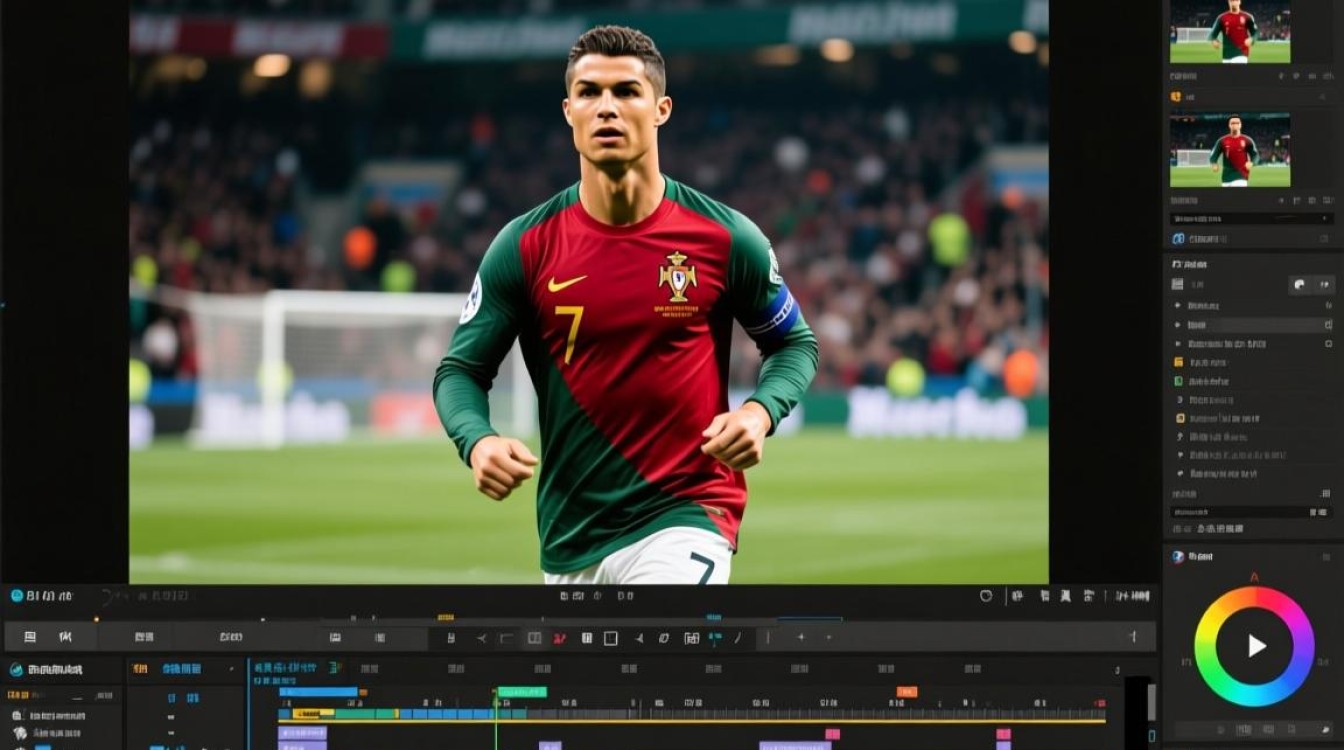The image size is (1344, 750).
Task: Click the teal circle icon heading the left track panel
Action: click(15, 669)
